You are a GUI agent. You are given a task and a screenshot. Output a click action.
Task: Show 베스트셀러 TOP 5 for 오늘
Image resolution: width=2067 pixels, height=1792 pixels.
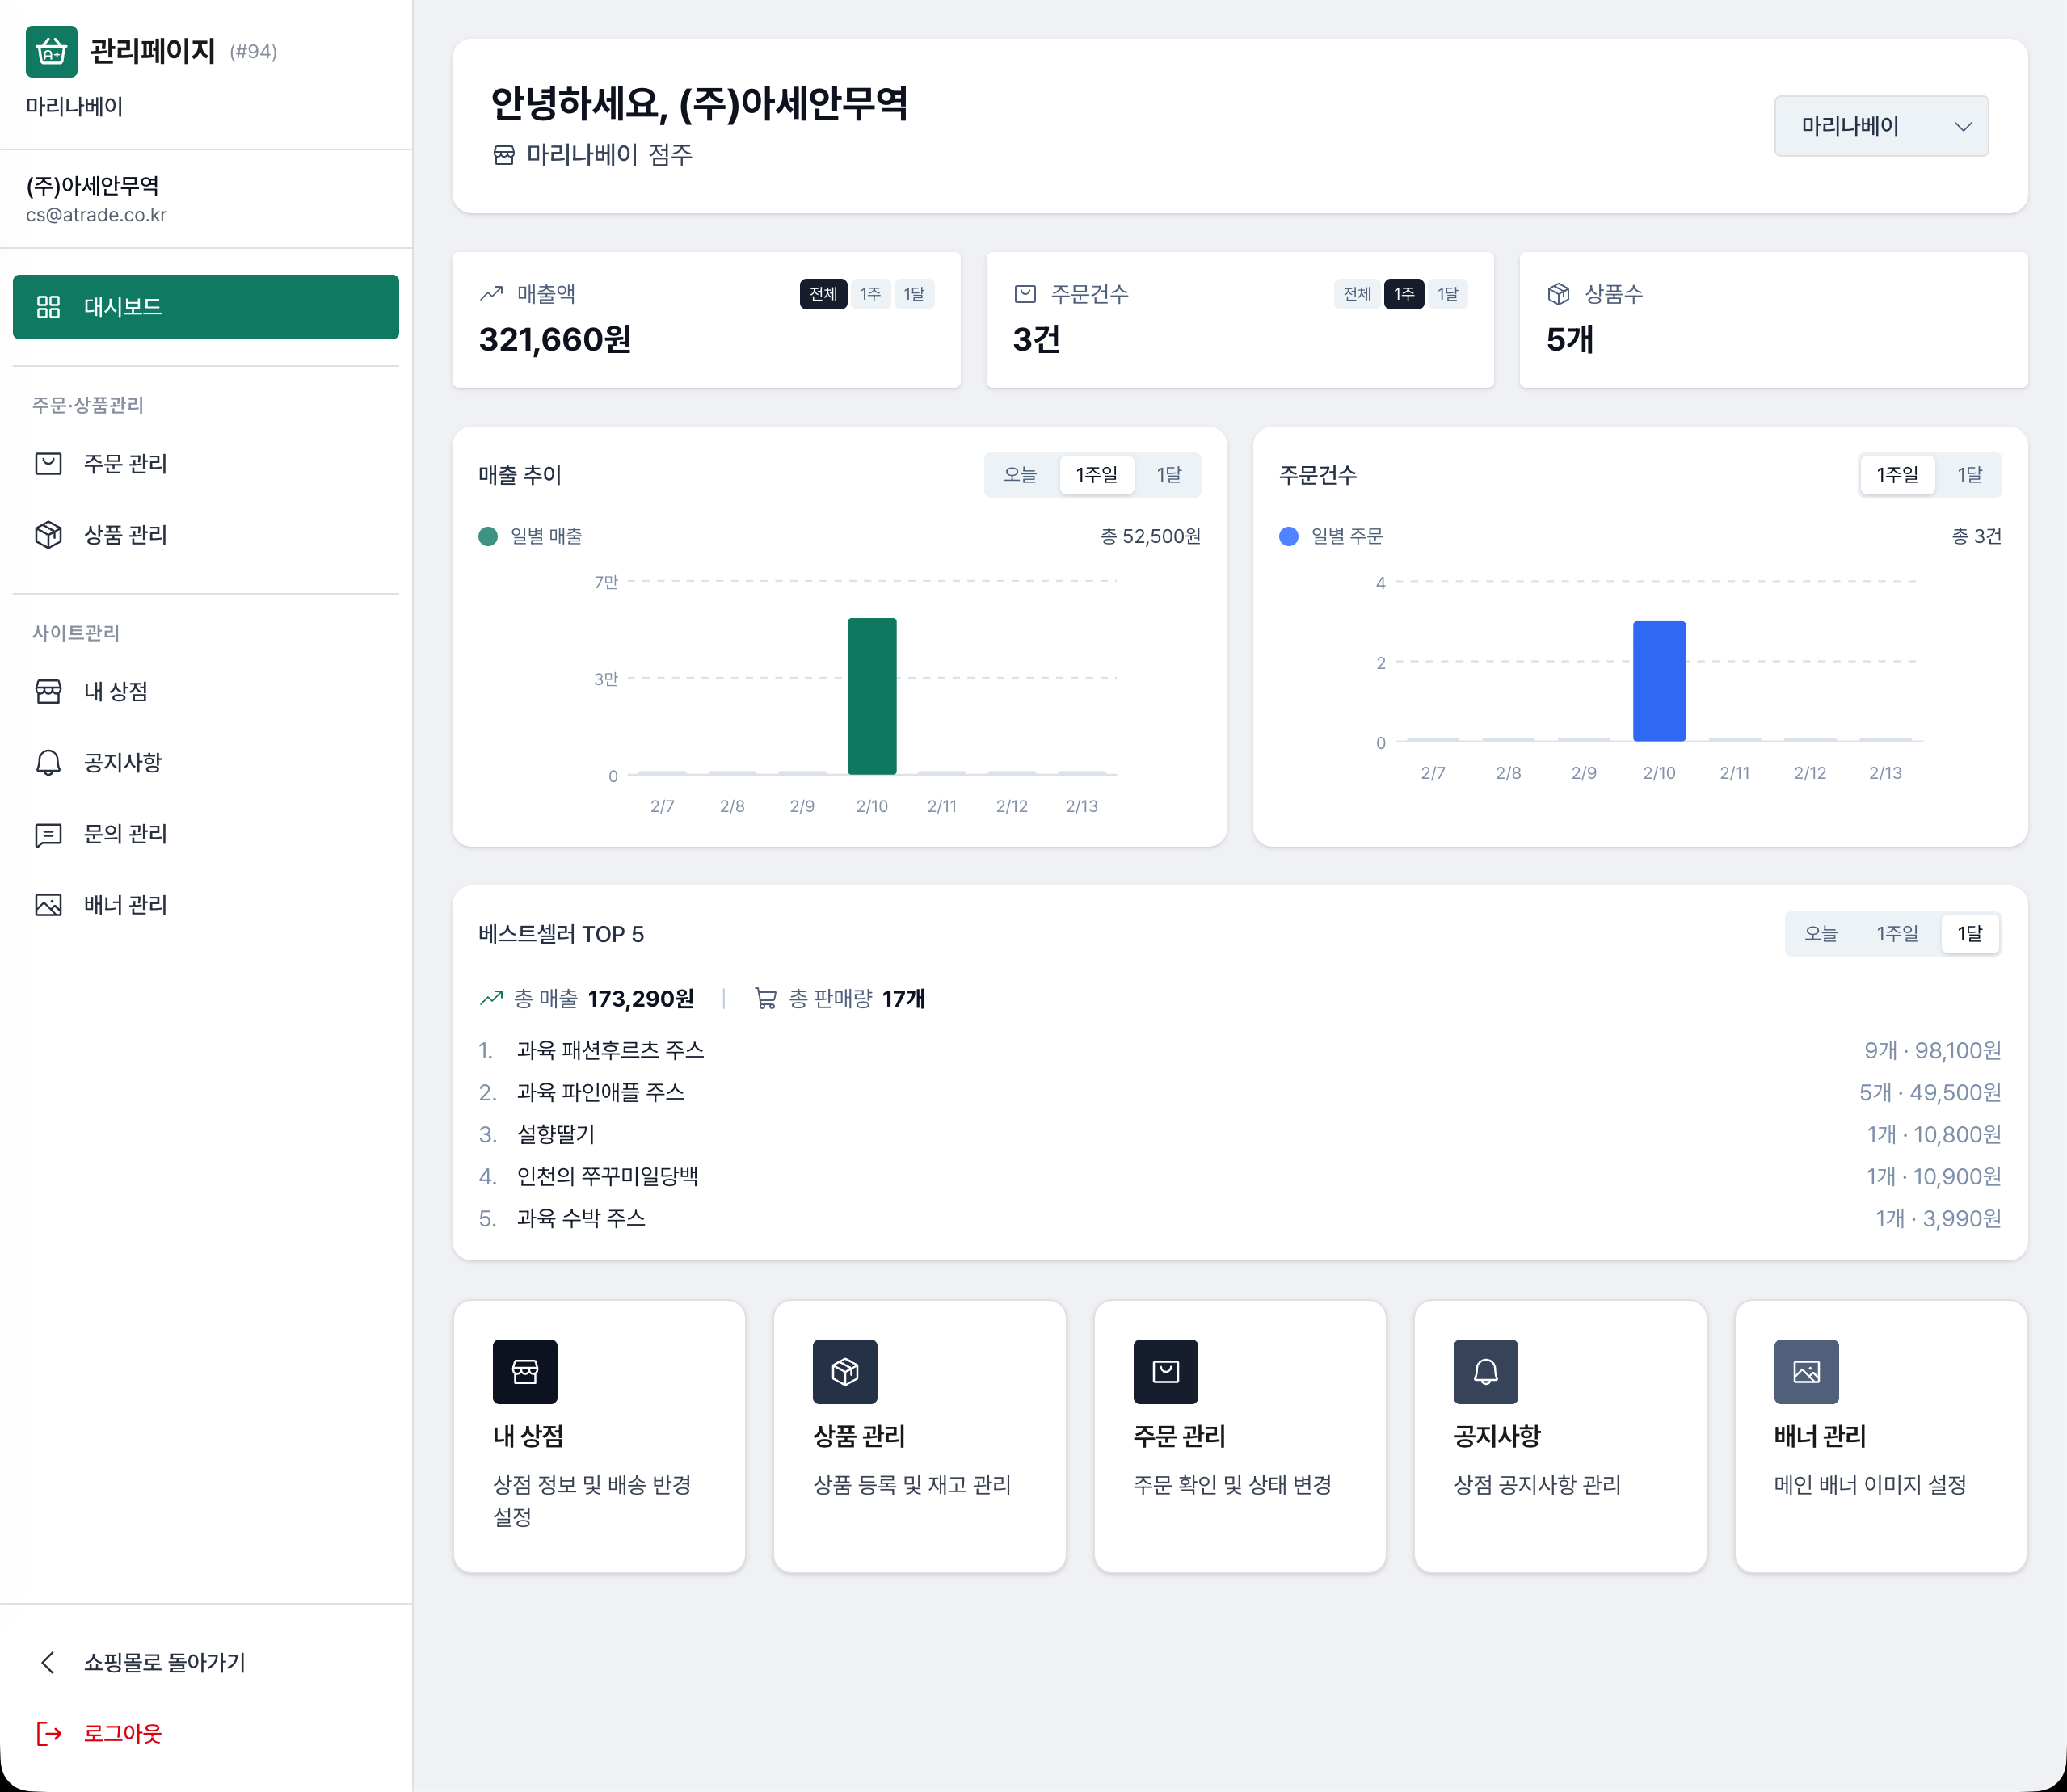(1821, 934)
